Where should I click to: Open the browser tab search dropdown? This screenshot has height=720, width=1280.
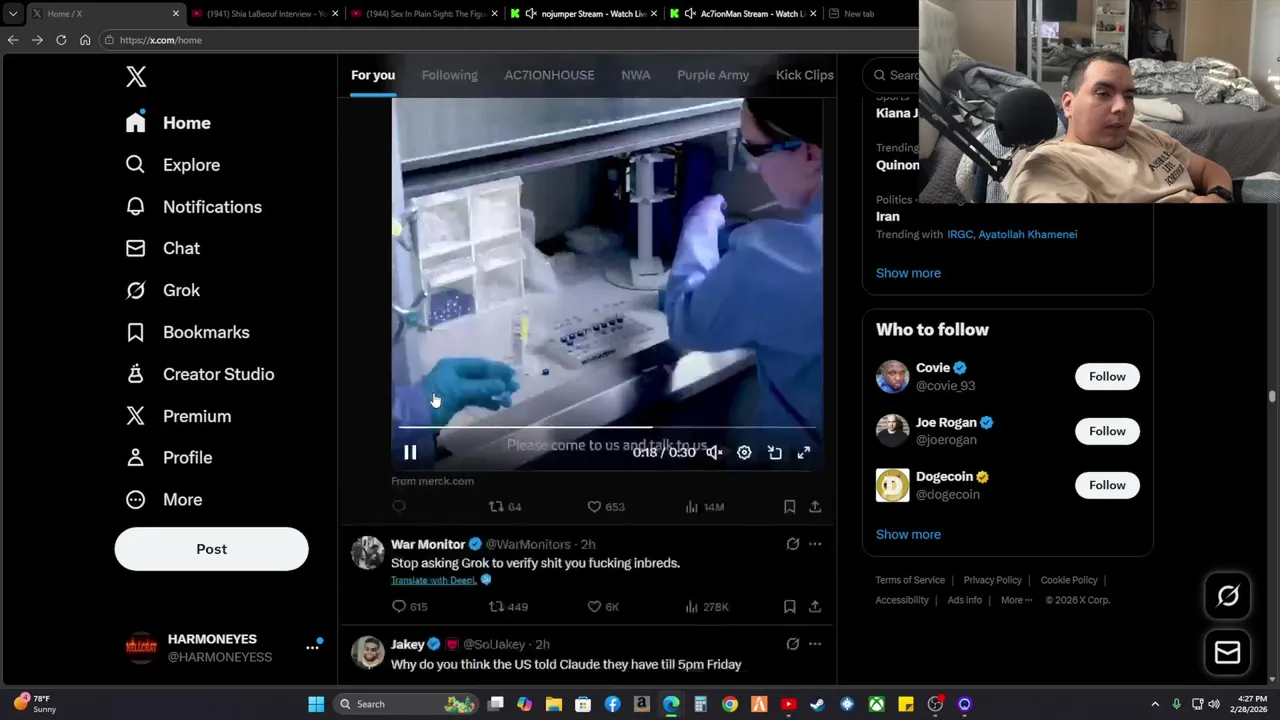(12, 14)
